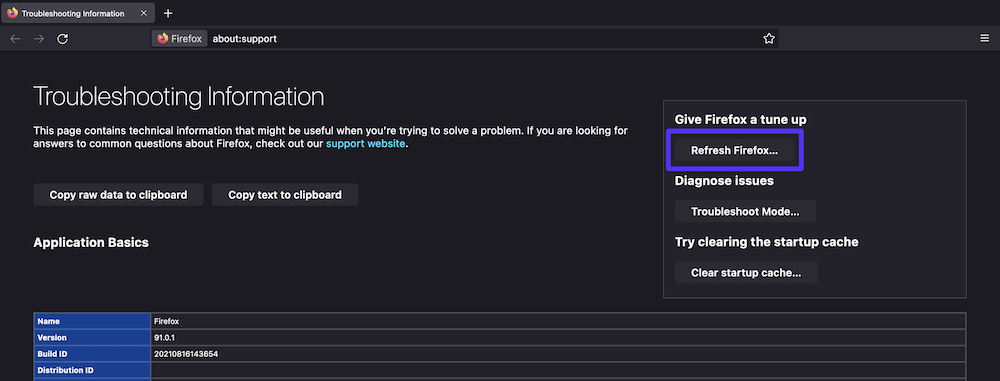1000x381 pixels.
Task: Copy raw data to clipboard
Action: point(118,195)
